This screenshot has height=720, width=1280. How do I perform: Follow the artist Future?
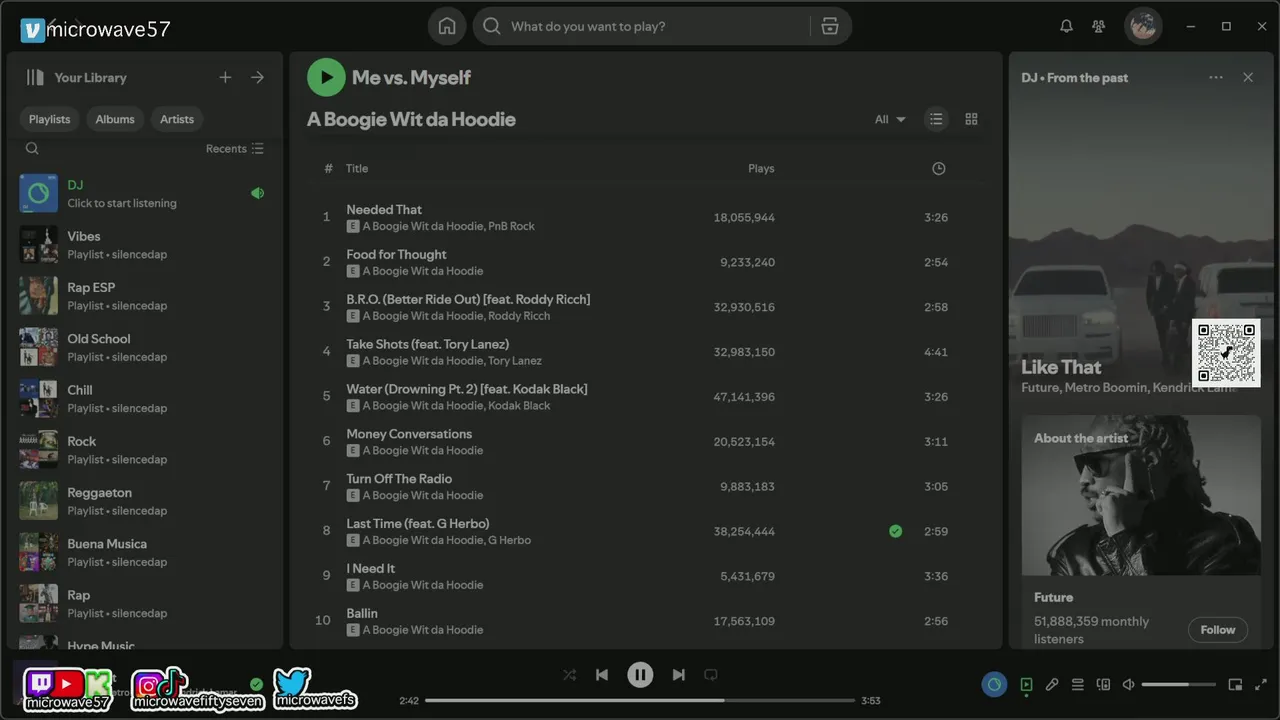tap(1217, 629)
